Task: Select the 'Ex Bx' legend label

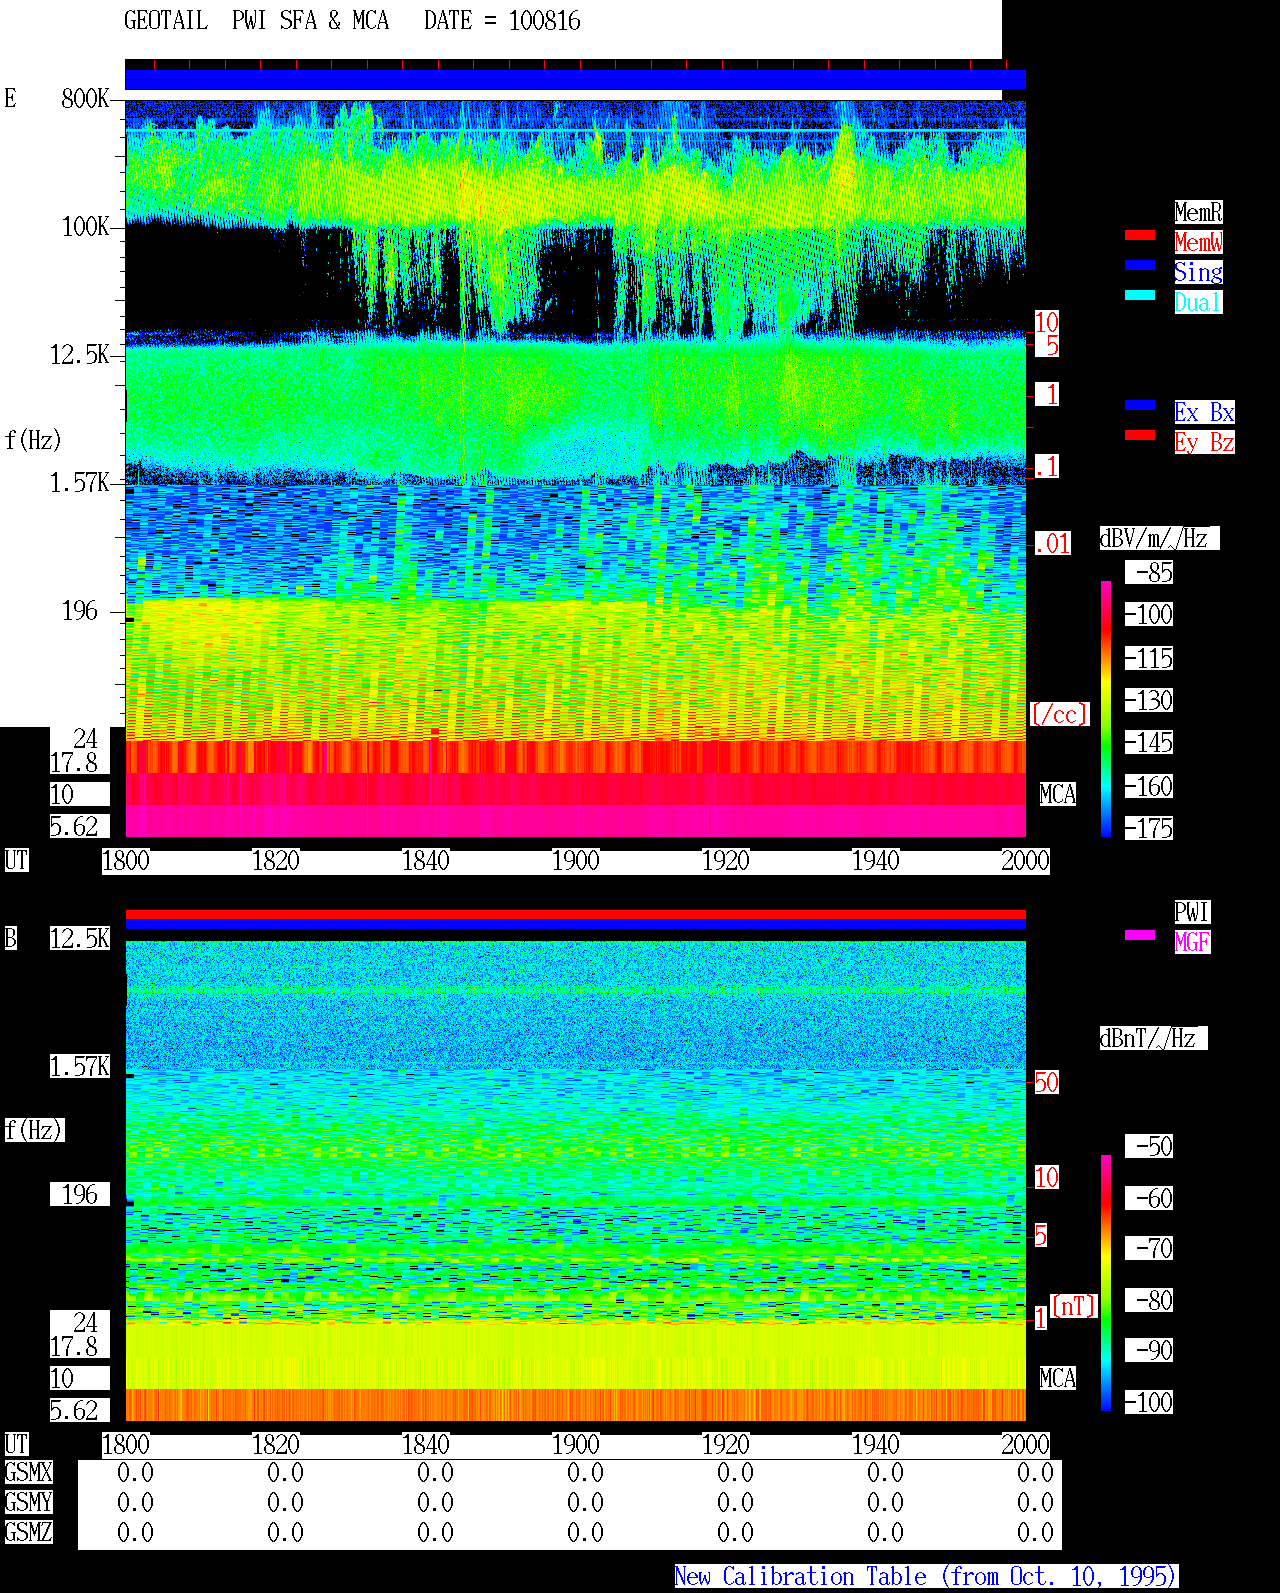Action: coord(1204,412)
